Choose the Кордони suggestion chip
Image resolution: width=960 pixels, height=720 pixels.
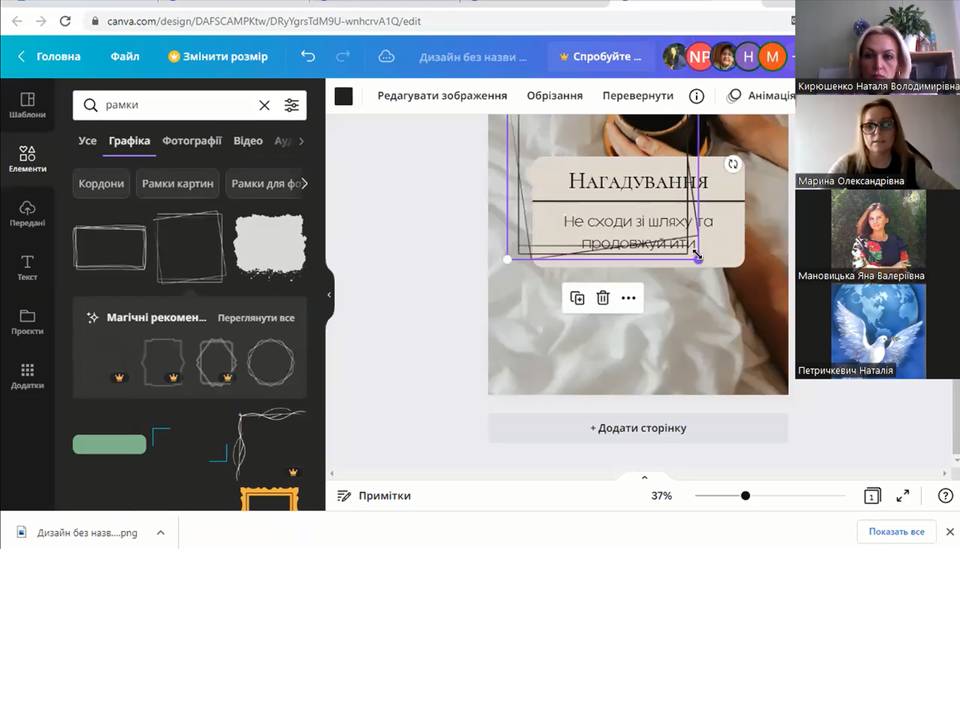pyautogui.click(x=101, y=184)
